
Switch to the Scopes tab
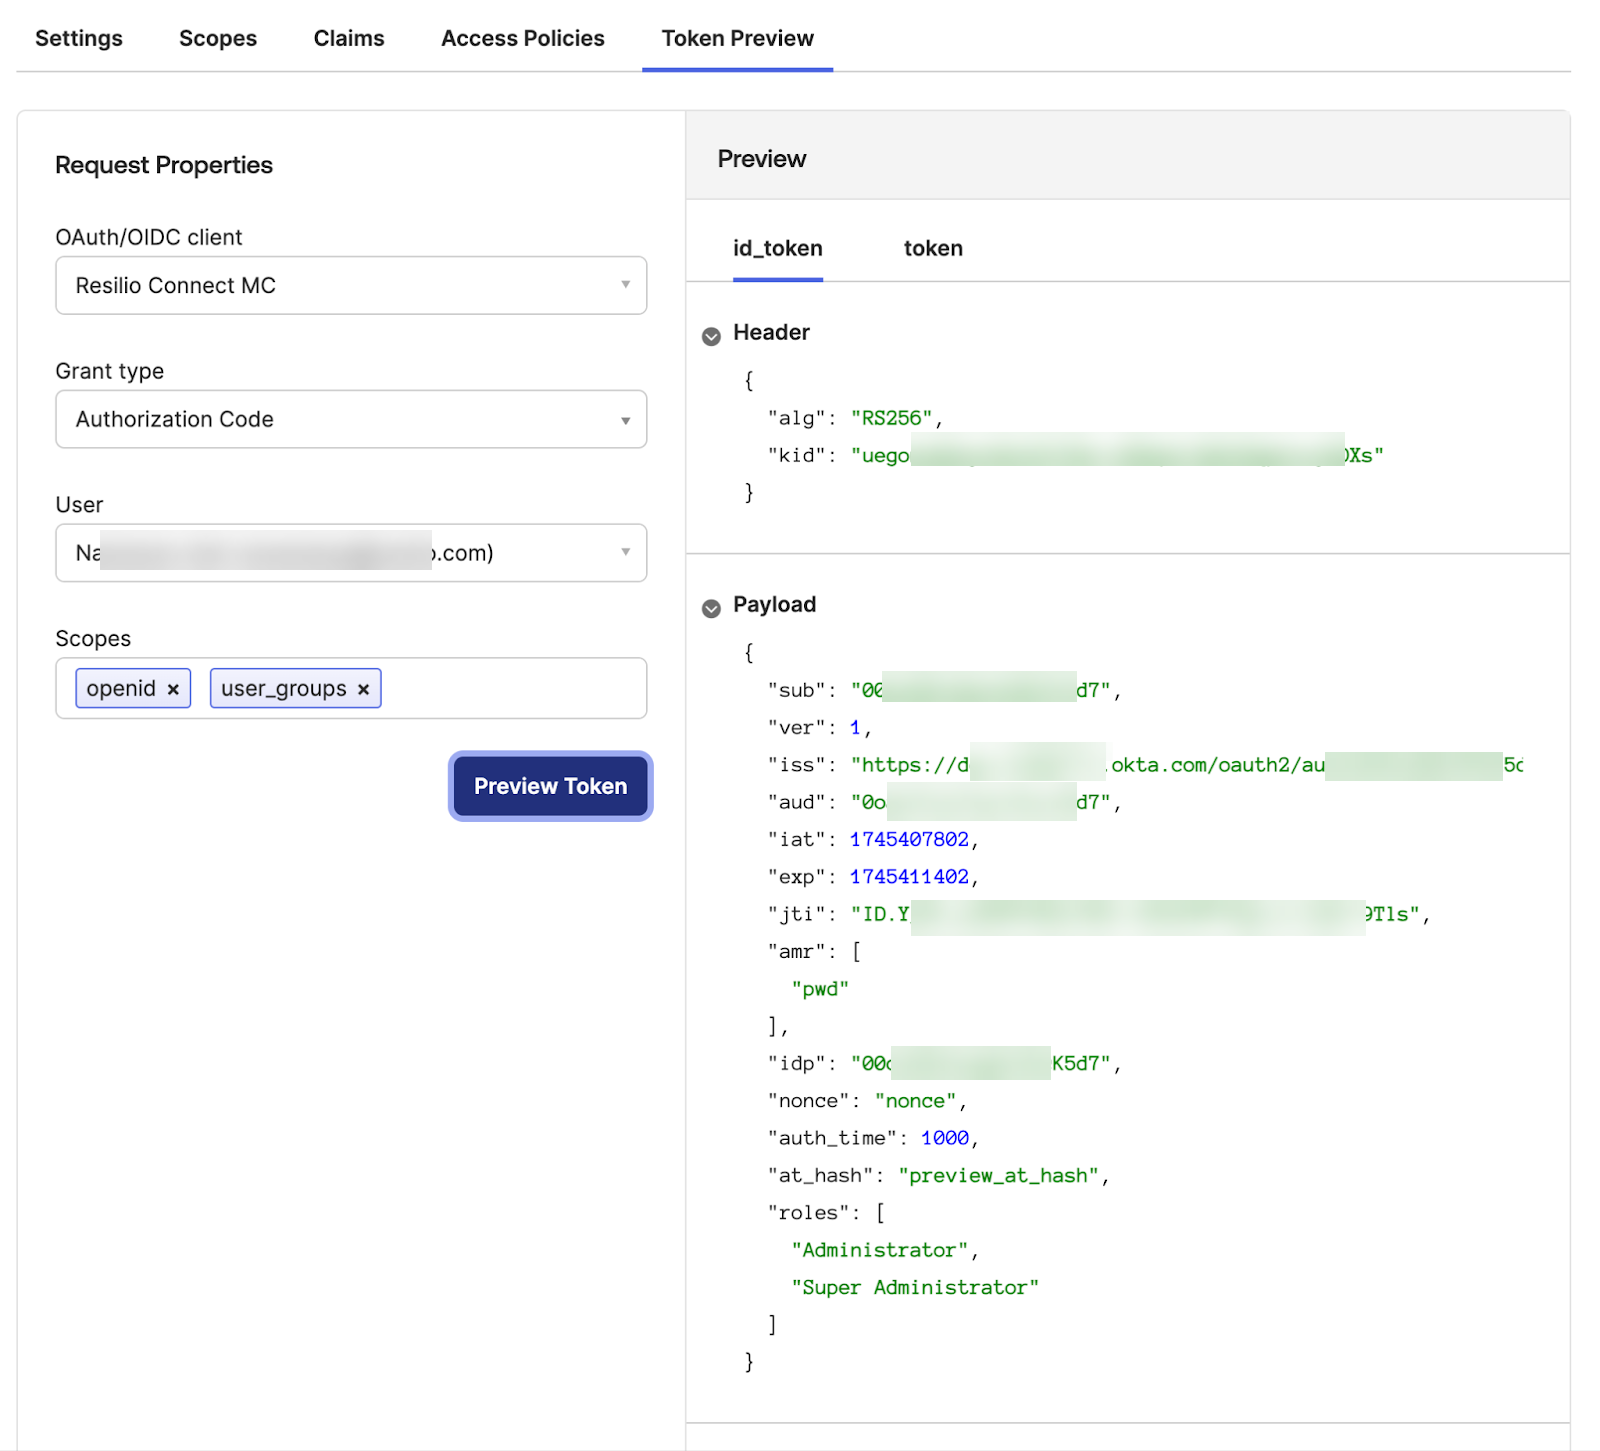click(218, 38)
